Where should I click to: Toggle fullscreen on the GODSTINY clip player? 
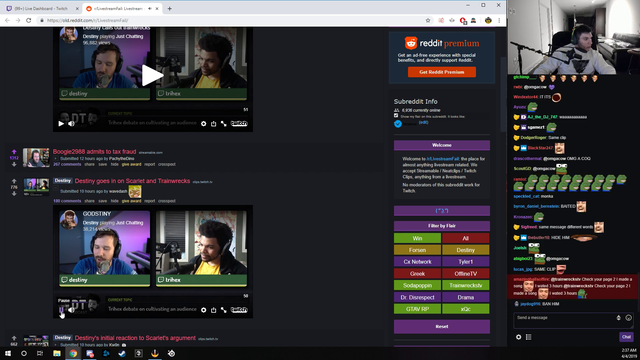(x=224, y=310)
